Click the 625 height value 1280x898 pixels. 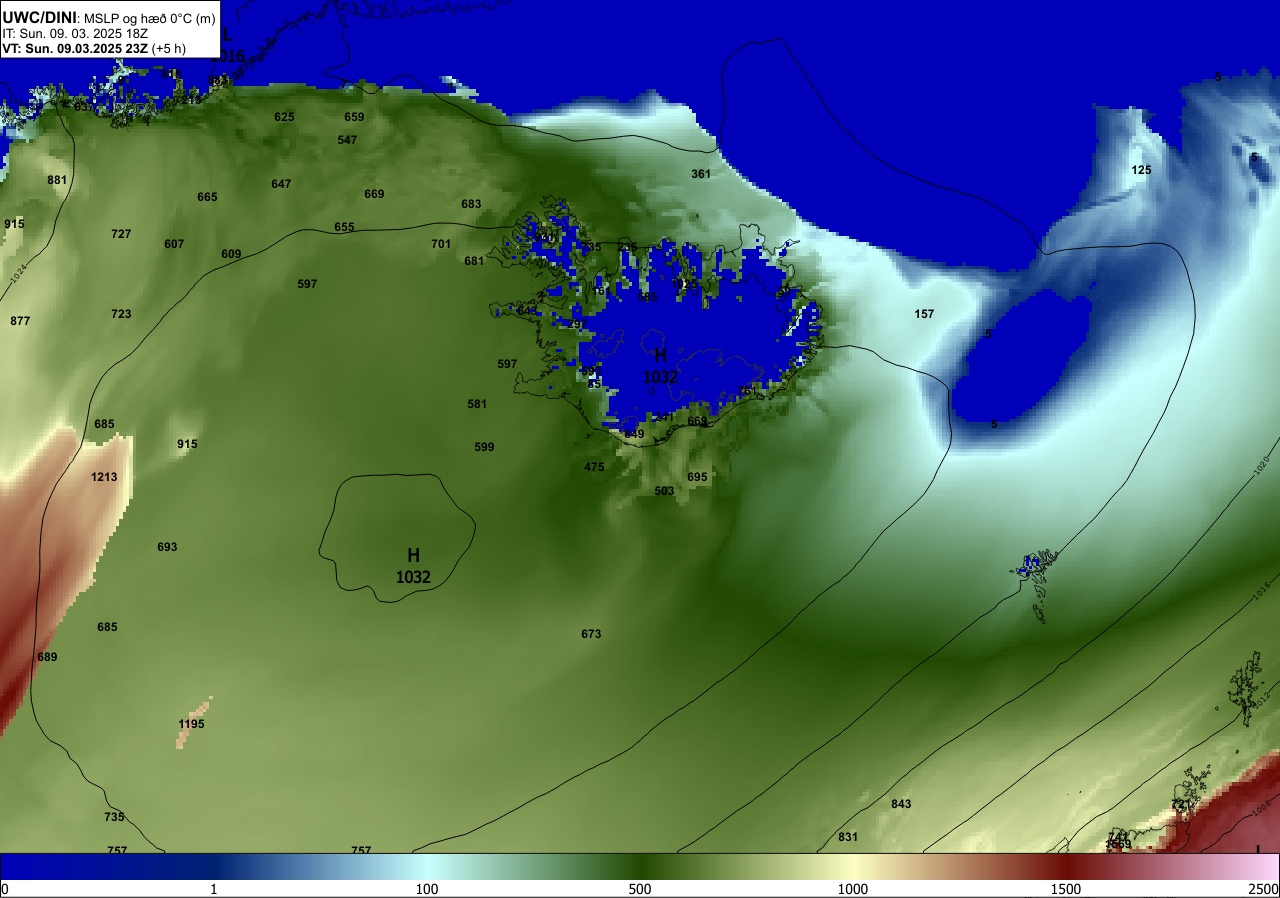click(285, 117)
